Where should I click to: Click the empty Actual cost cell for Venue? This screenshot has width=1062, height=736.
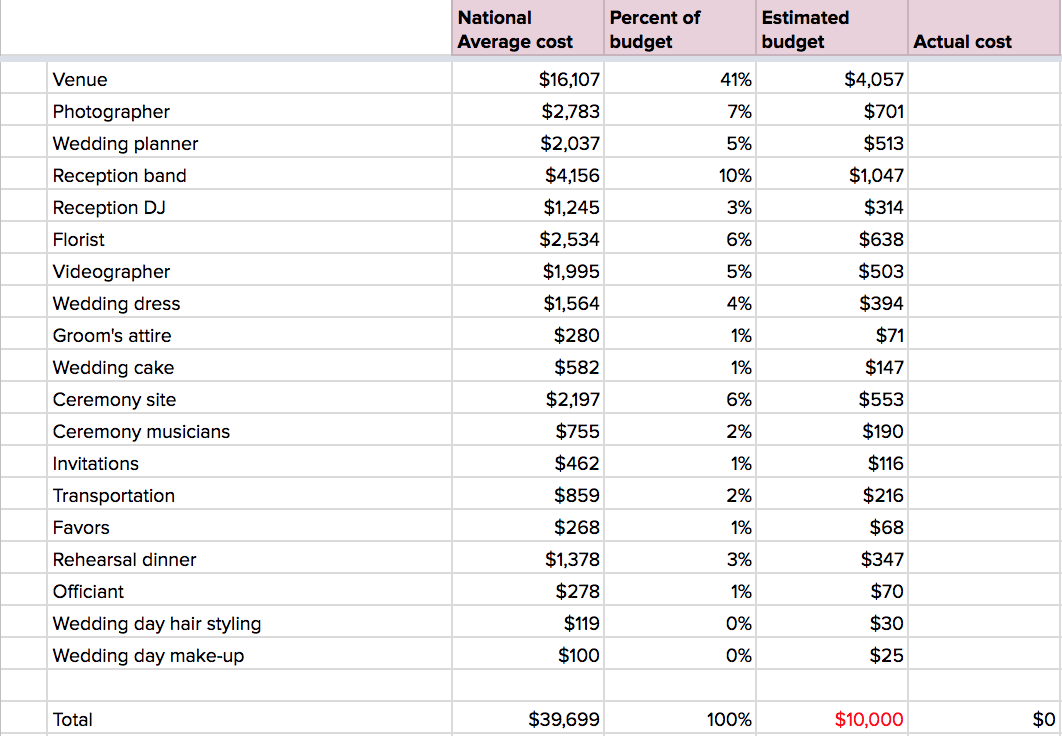click(984, 80)
